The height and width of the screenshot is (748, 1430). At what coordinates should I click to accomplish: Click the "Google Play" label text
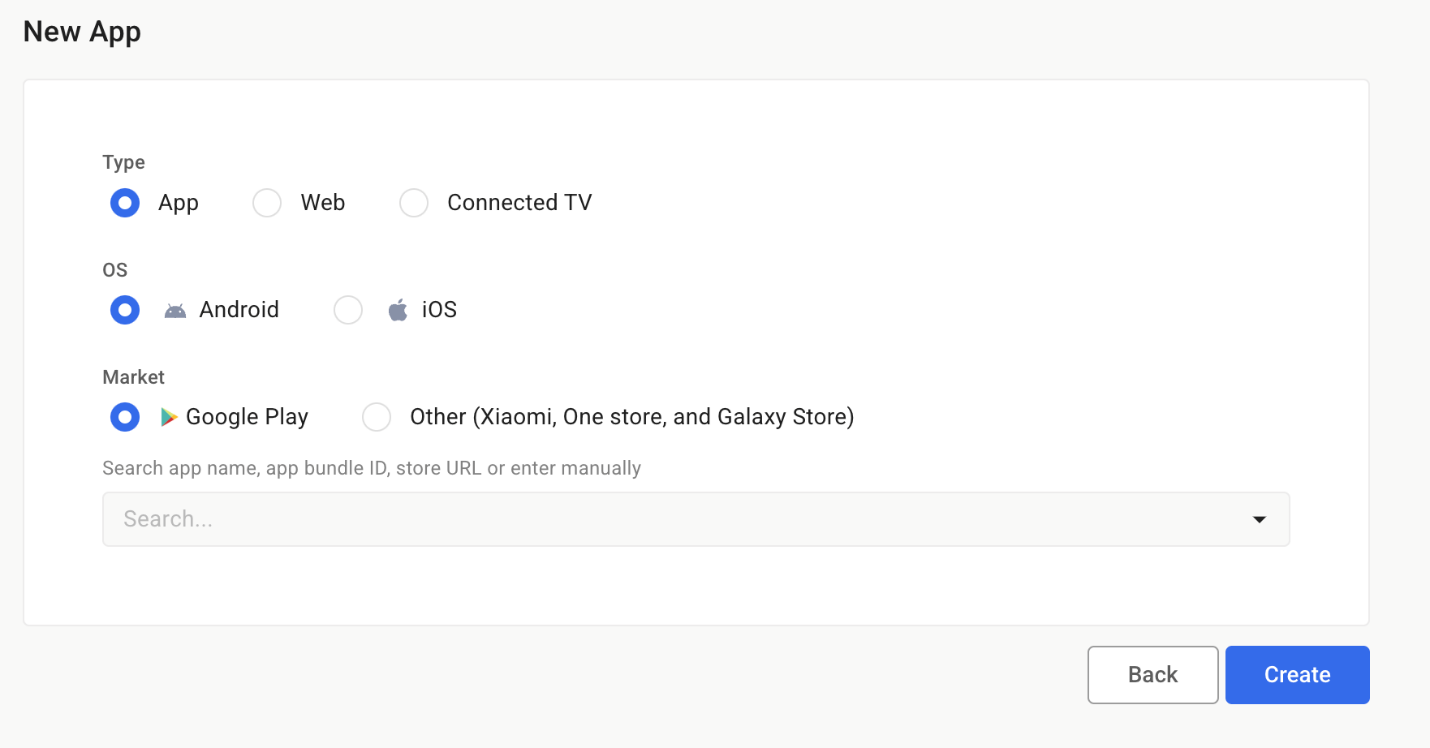tap(247, 417)
